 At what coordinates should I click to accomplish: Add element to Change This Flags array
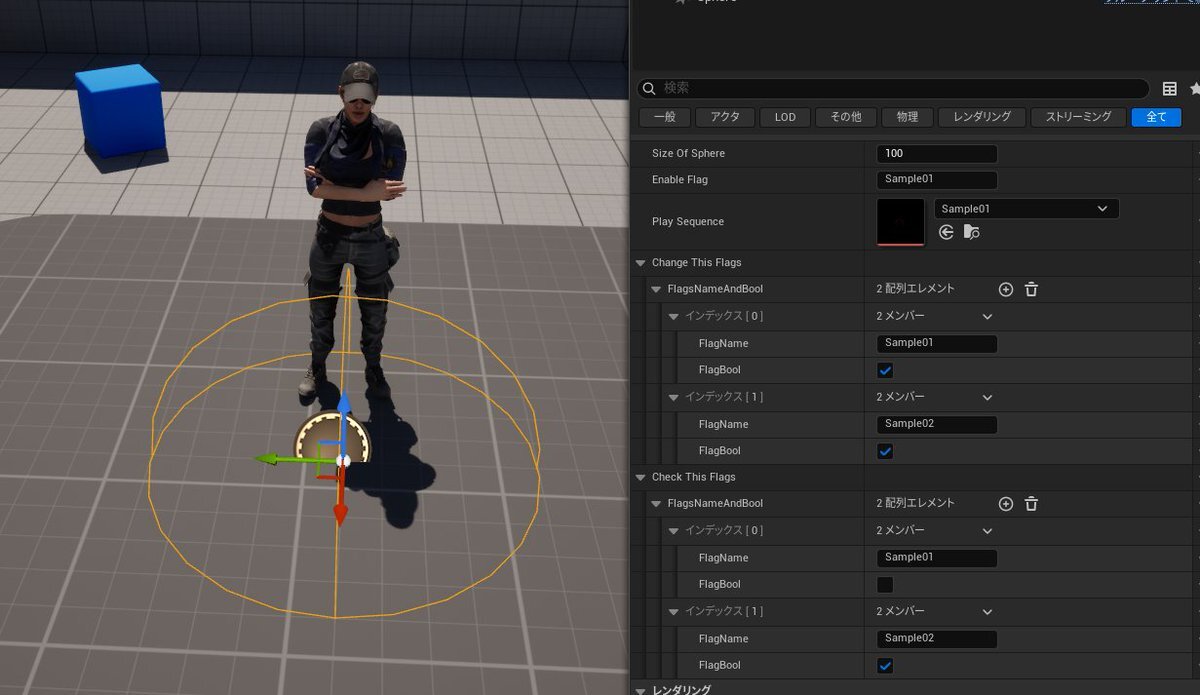(x=1006, y=289)
